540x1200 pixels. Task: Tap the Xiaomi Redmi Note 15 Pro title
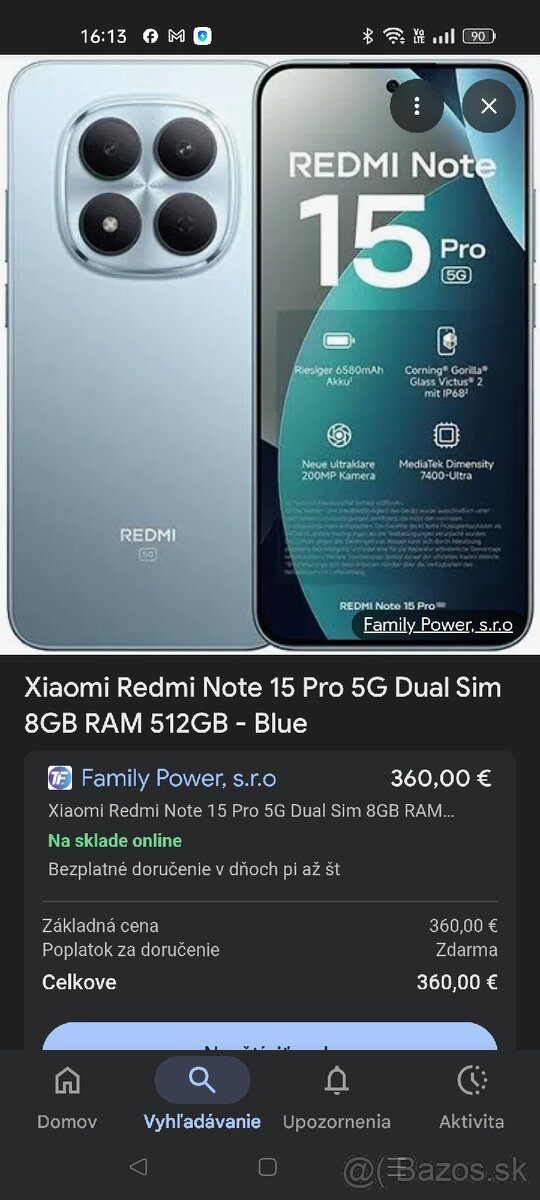point(263,705)
